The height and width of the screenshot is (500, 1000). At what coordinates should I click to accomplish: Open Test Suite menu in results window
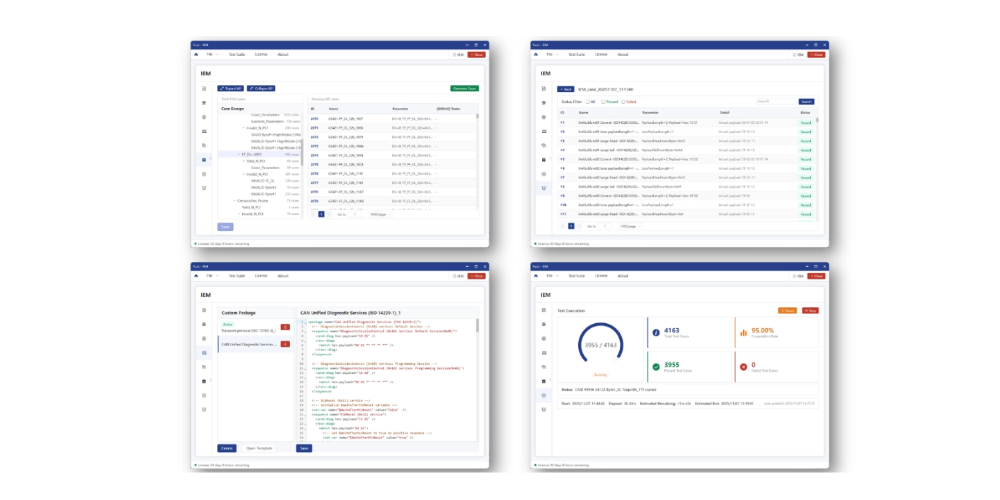[577, 54]
